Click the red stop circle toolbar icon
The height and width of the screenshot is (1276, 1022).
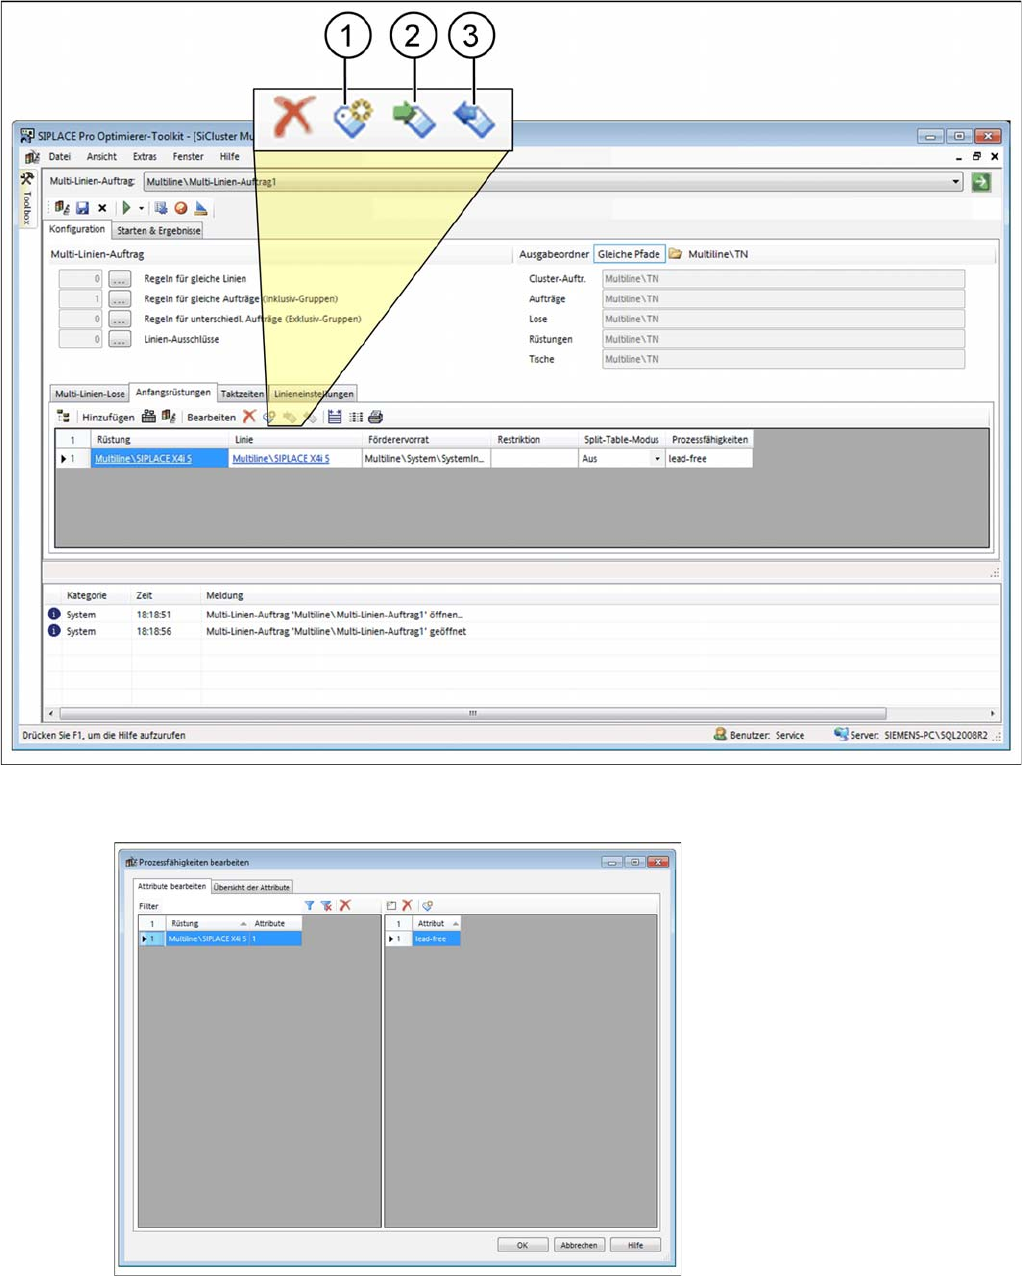coord(181,208)
